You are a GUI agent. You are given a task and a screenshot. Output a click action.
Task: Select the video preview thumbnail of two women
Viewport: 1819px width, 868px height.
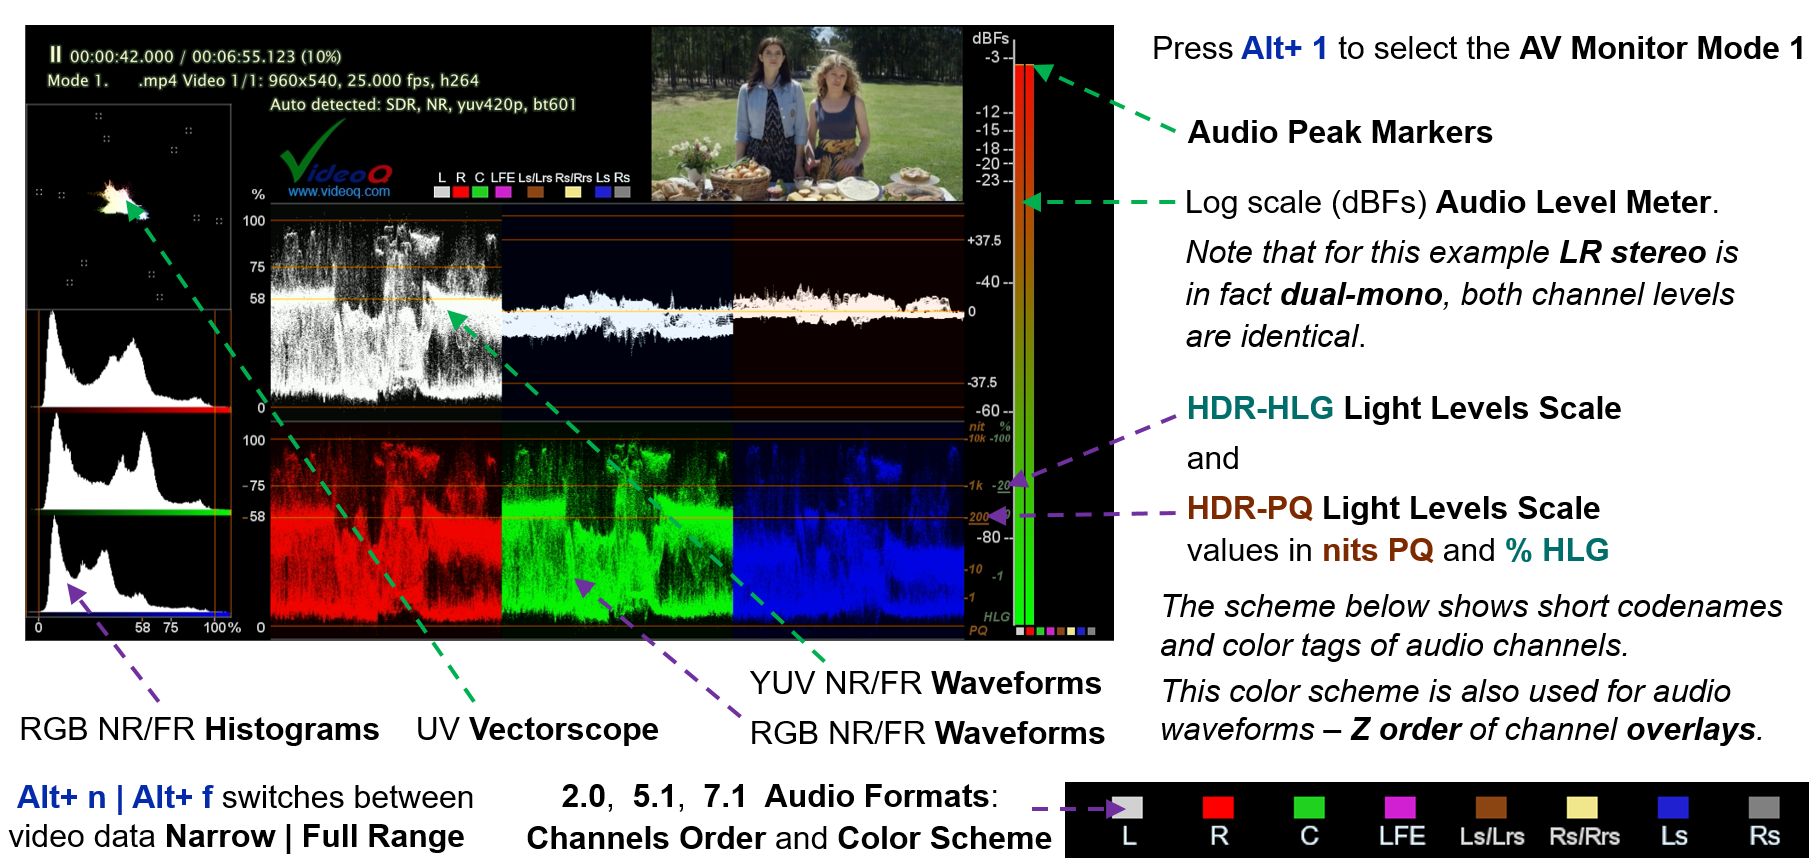pos(807,113)
